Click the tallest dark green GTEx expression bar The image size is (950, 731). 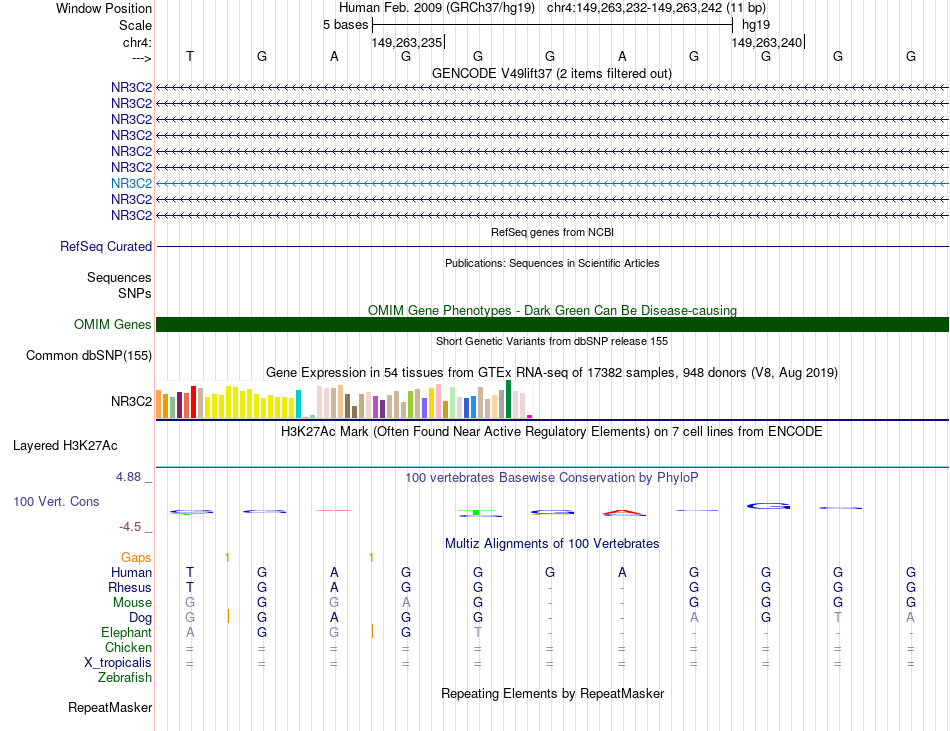click(509, 399)
